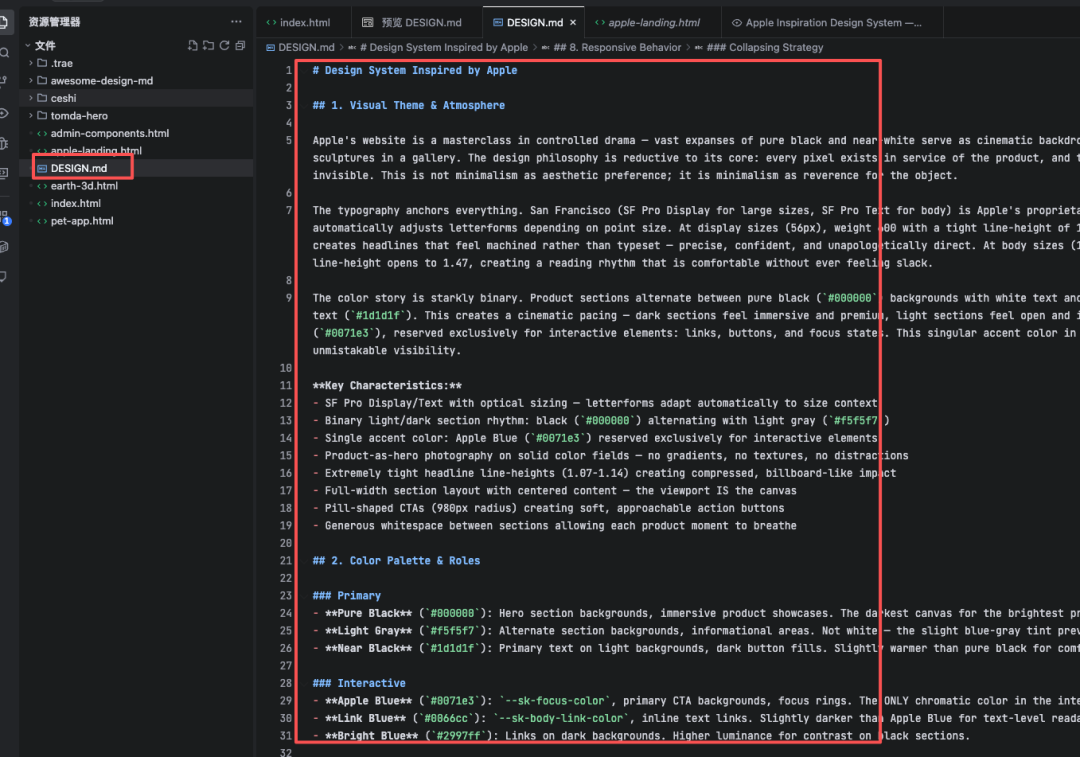Open the explorer three-dot more actions menu
Image resolution: width=1080 pixels, height=757 pixels.
pos(236,21)
